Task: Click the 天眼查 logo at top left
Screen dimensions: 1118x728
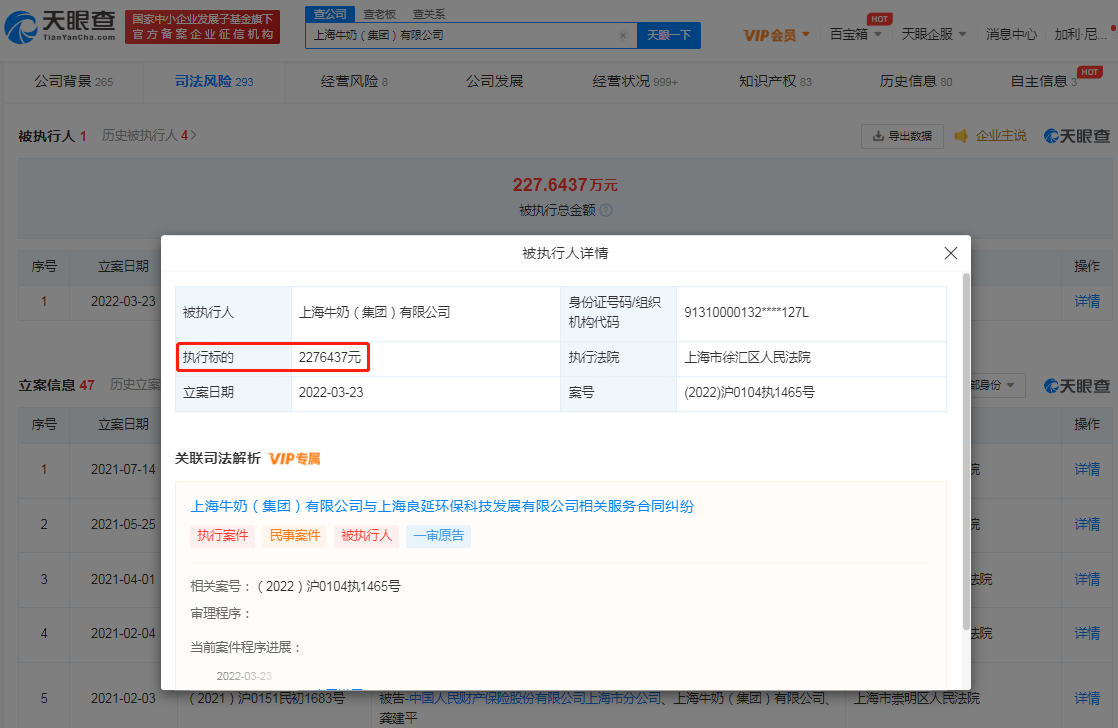Action: [x=60, y=26]
